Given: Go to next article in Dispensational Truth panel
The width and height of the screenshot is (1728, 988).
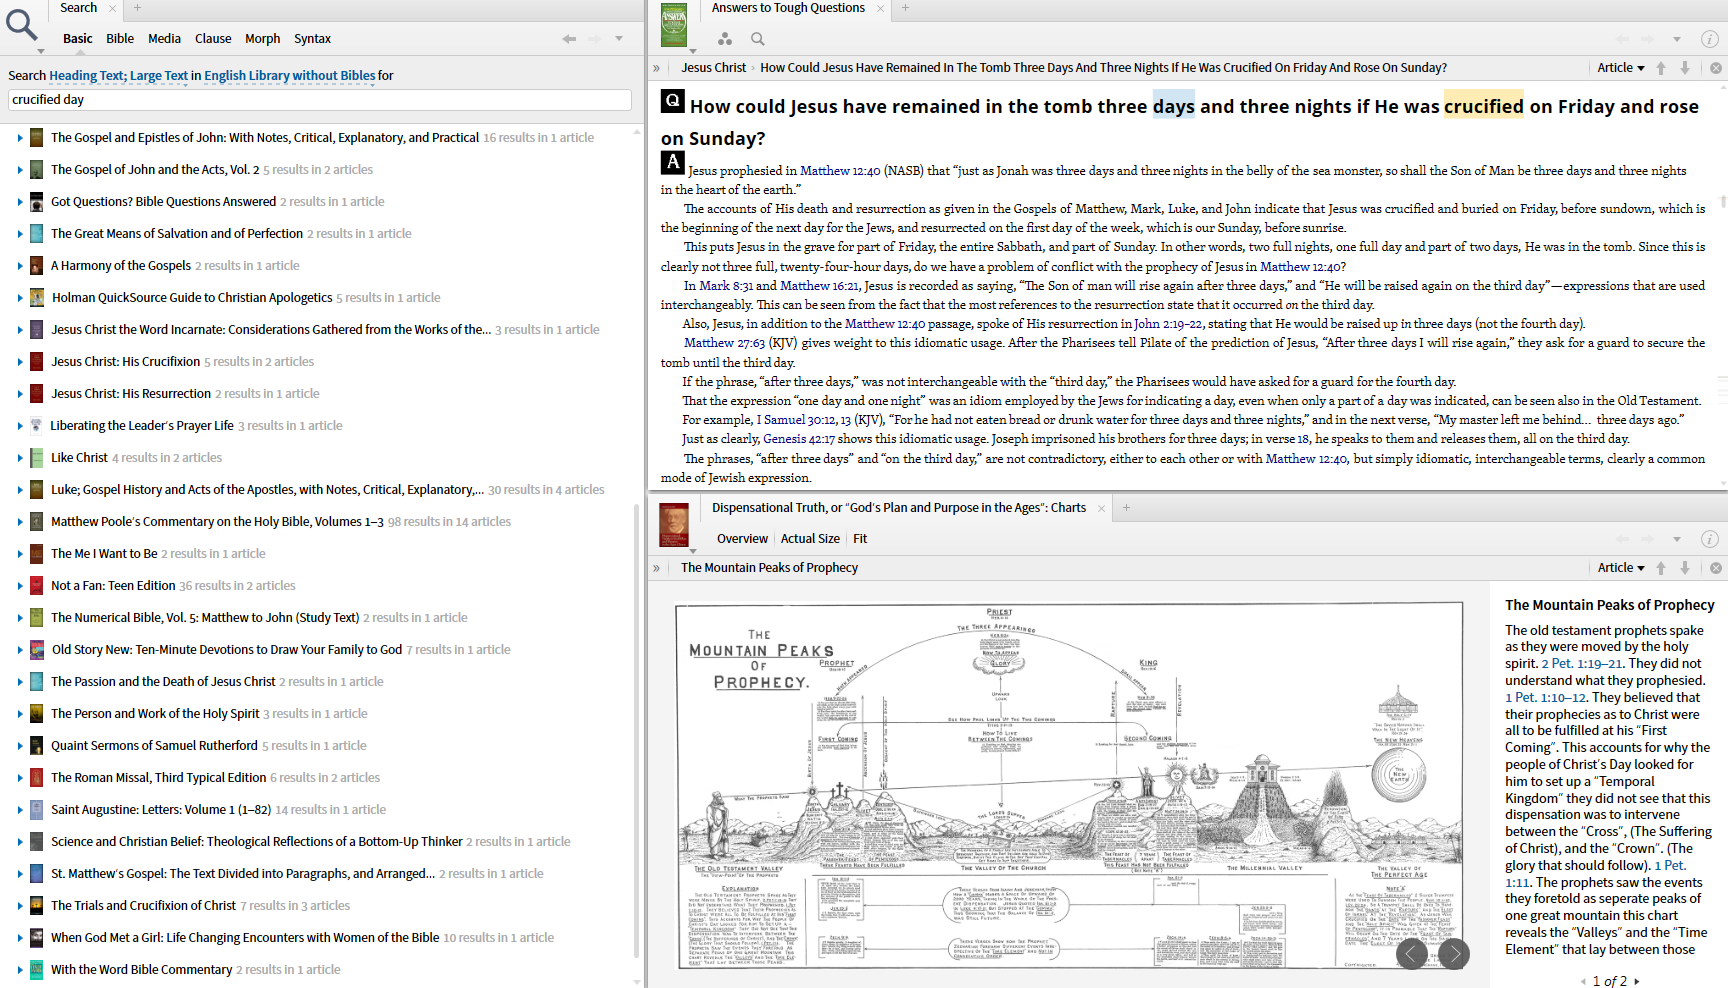Looking at the screenshot, I should pyautogui.click(x=1685, y=568).
